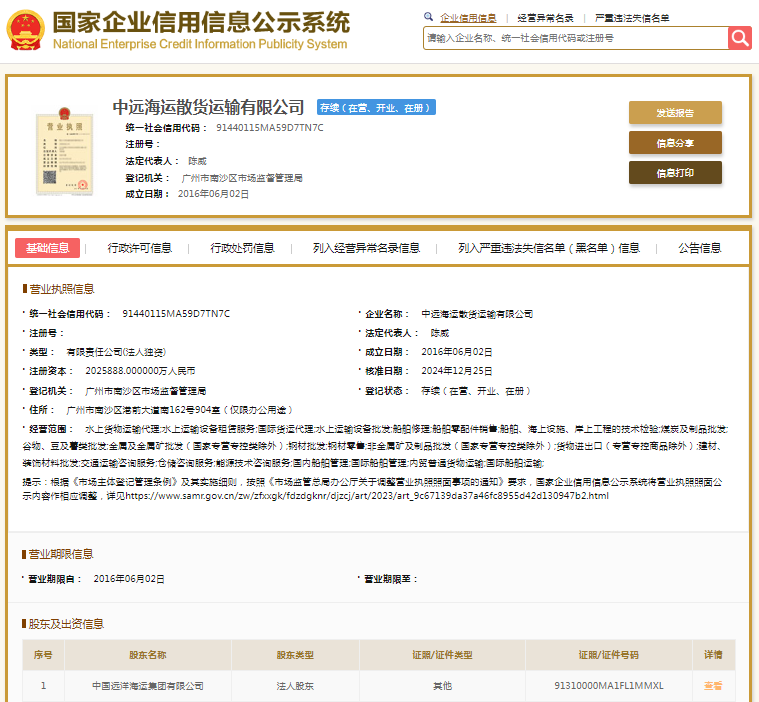Image resolution: width=759 pixels, height=702 pixels.
Task: Open the 列入严重违法失信名单(黑名单)信息 tab
Action: (x=549, y=248)
